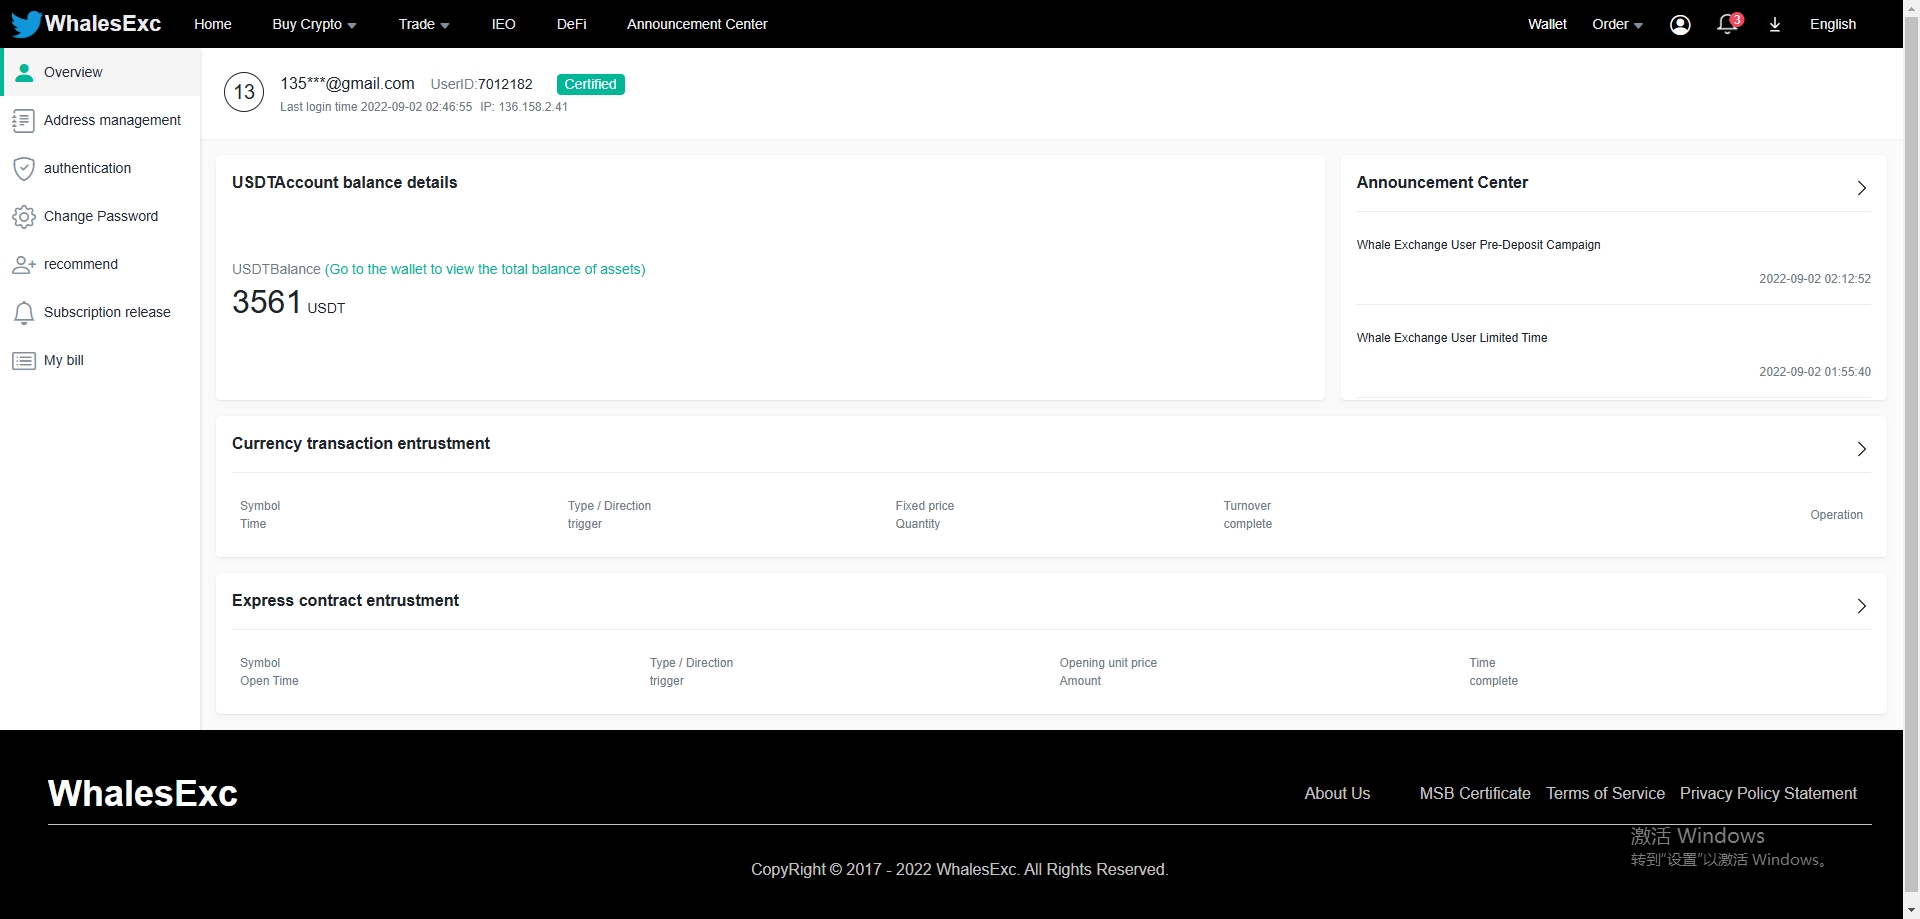1920x919 pixels.
Task: Open Whale Exchange User Pre-Deposit Campaign announcement
Action: [x=1478, y=245]
